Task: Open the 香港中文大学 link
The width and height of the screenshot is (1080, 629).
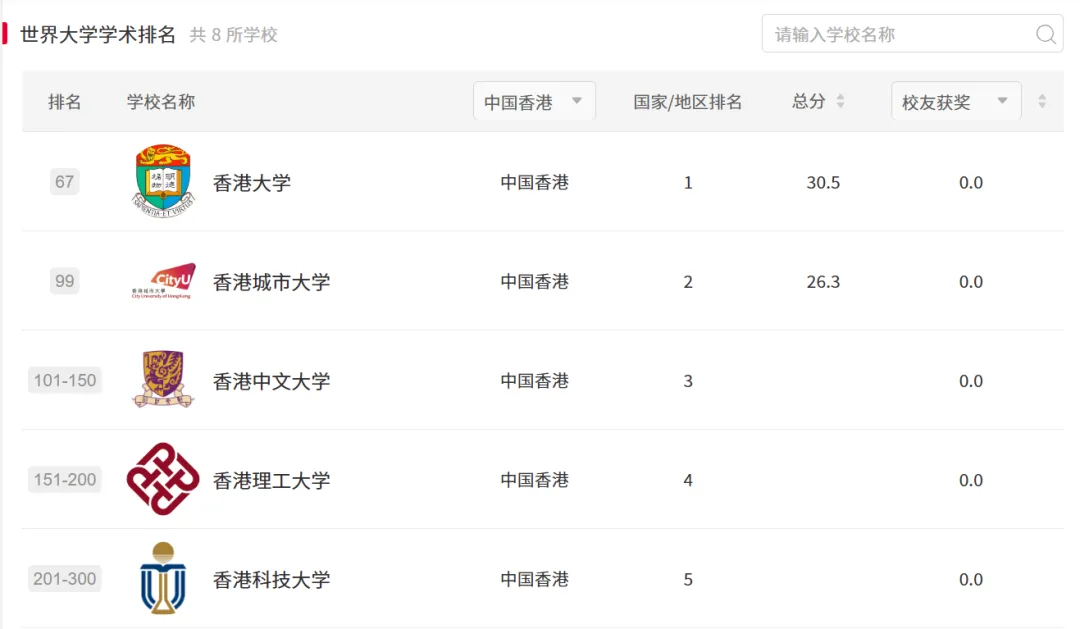Action: (x=271, y=381)
